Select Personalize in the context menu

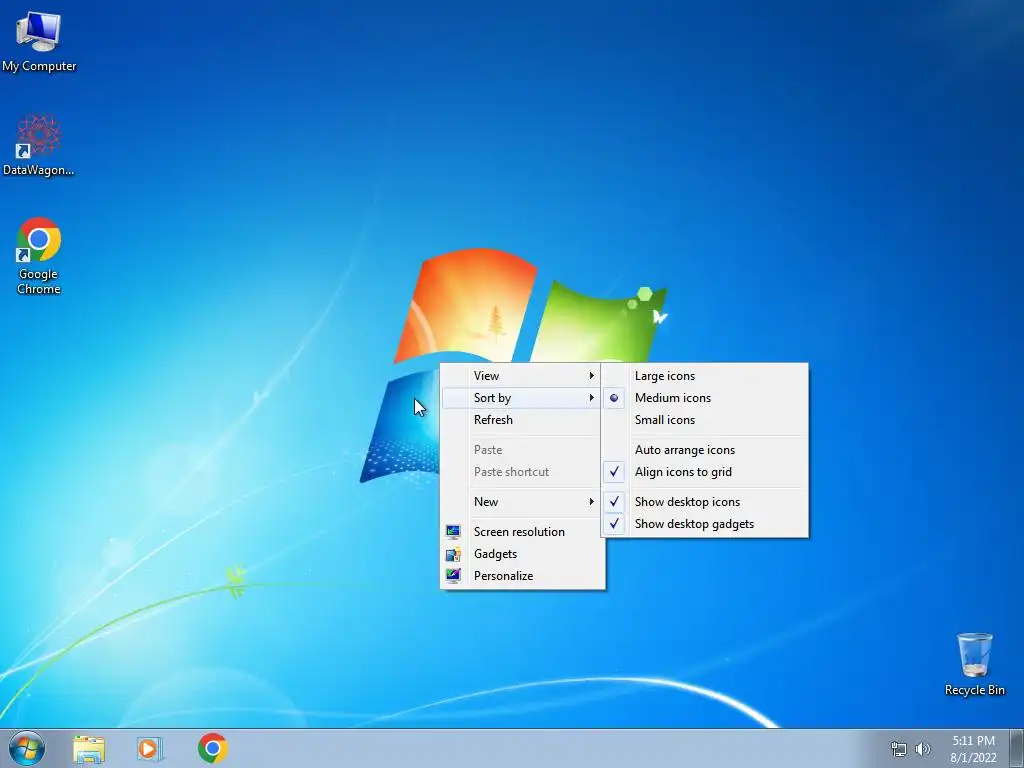(521, 576)
